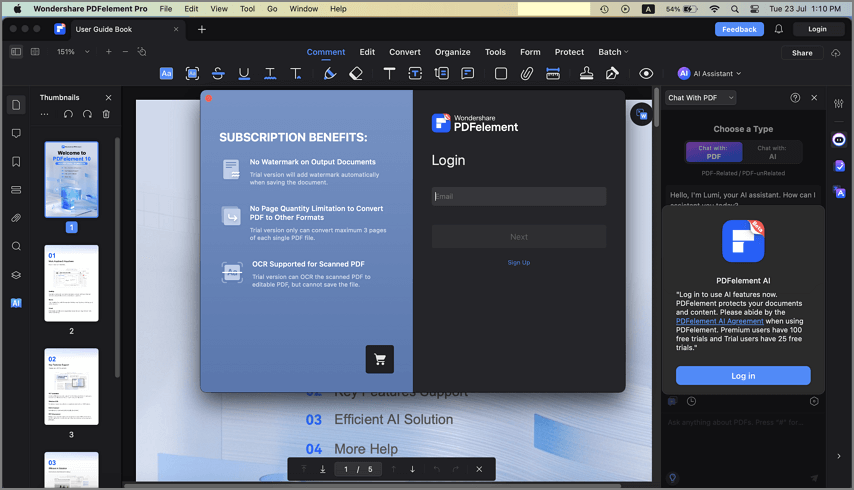
Task: Open Thumbnails panel more options menu
Action: 45,114
